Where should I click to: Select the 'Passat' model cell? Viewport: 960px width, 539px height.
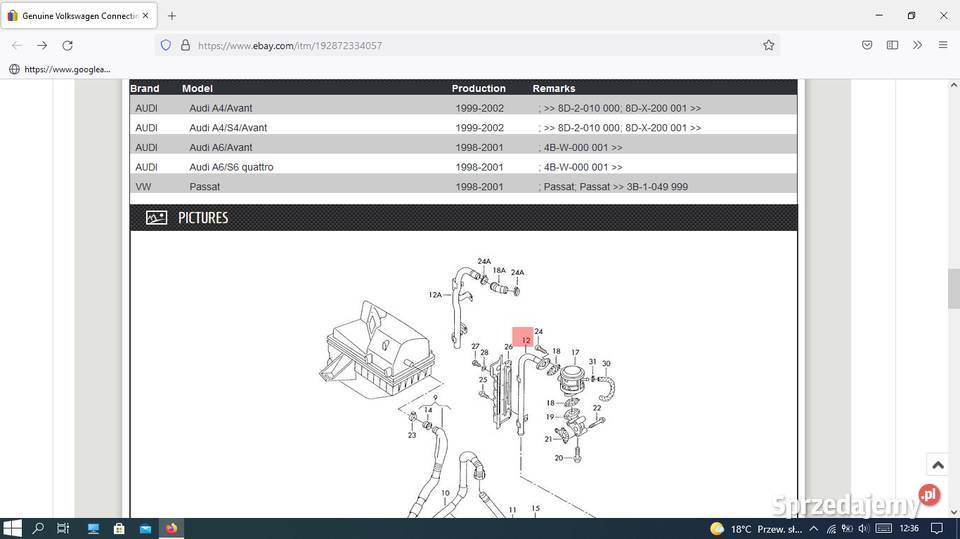point(204,187)
